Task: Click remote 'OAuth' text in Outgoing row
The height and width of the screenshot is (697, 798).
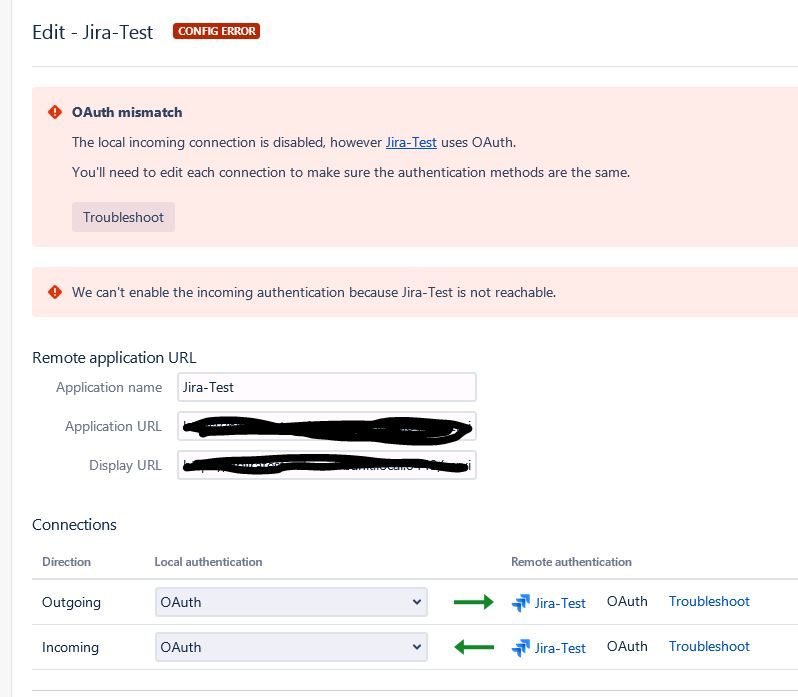Action: [627, 601]
